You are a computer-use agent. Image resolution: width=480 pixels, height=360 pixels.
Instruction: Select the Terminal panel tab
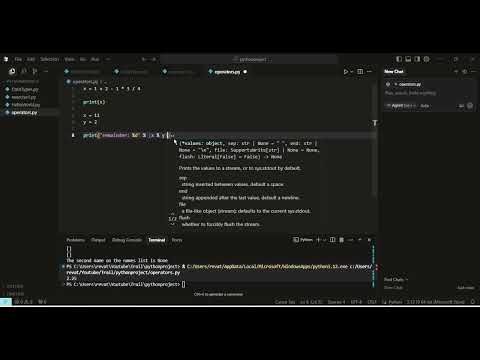point(157,240)
